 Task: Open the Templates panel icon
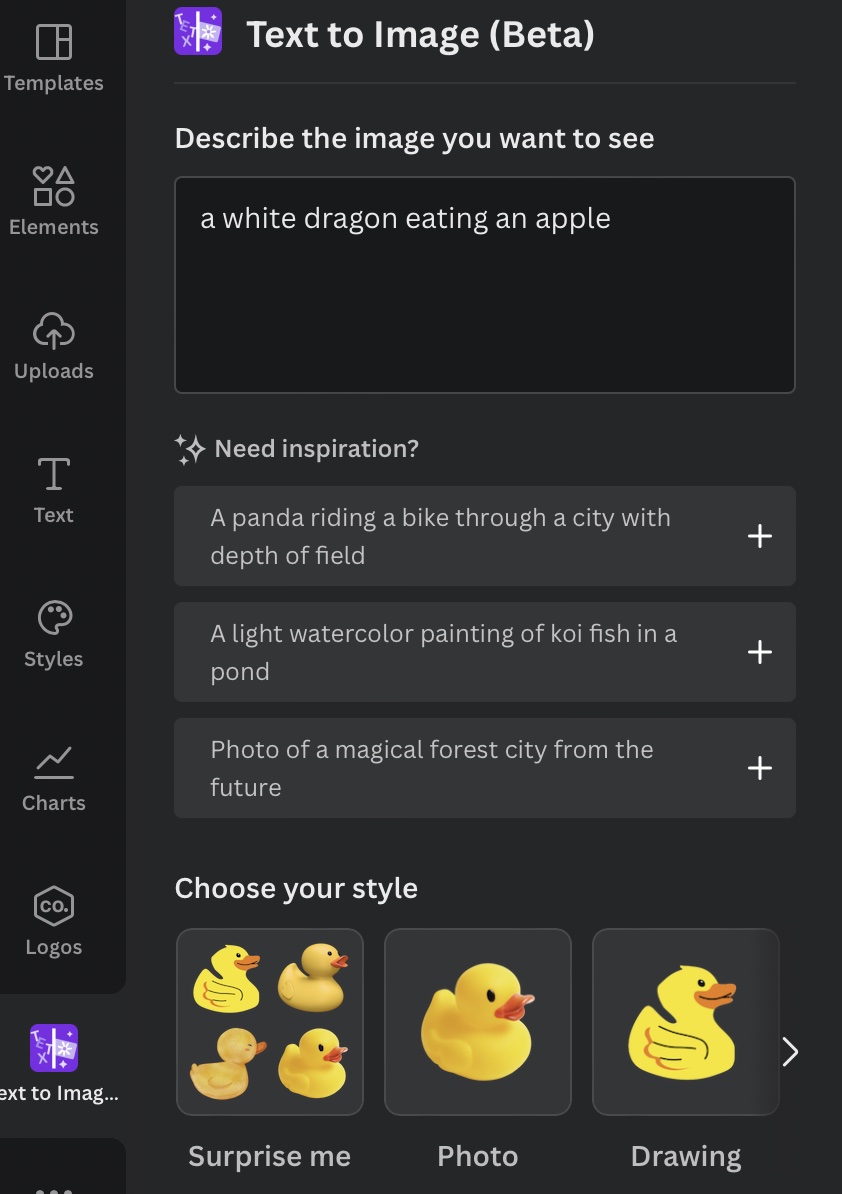(x=54, y=42)
